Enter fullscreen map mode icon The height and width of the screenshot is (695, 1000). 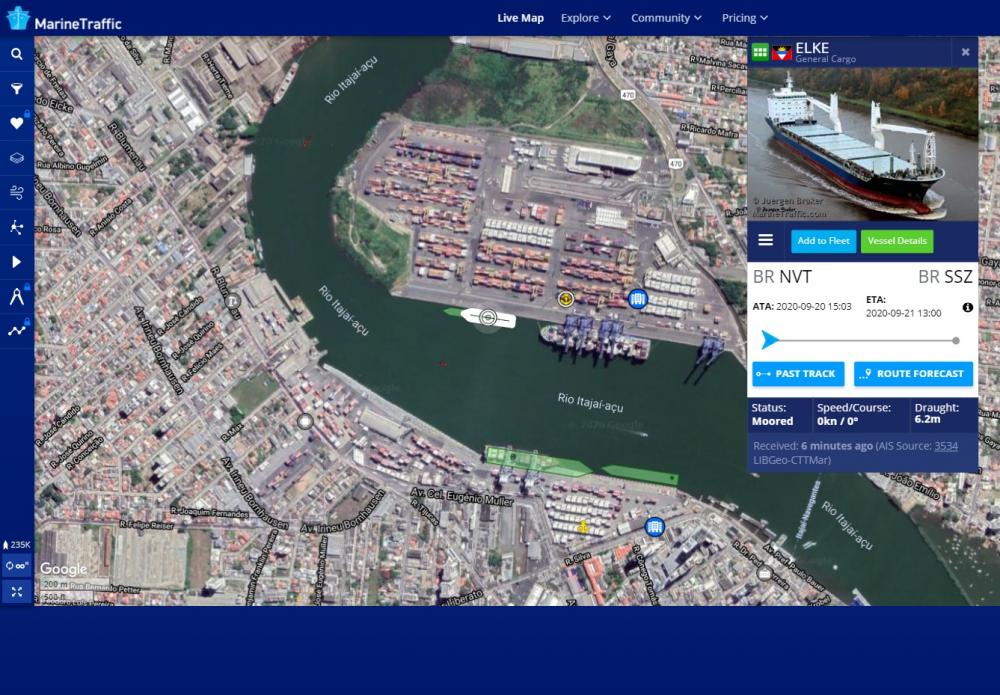pyautogui.click(x=17, y=592)
